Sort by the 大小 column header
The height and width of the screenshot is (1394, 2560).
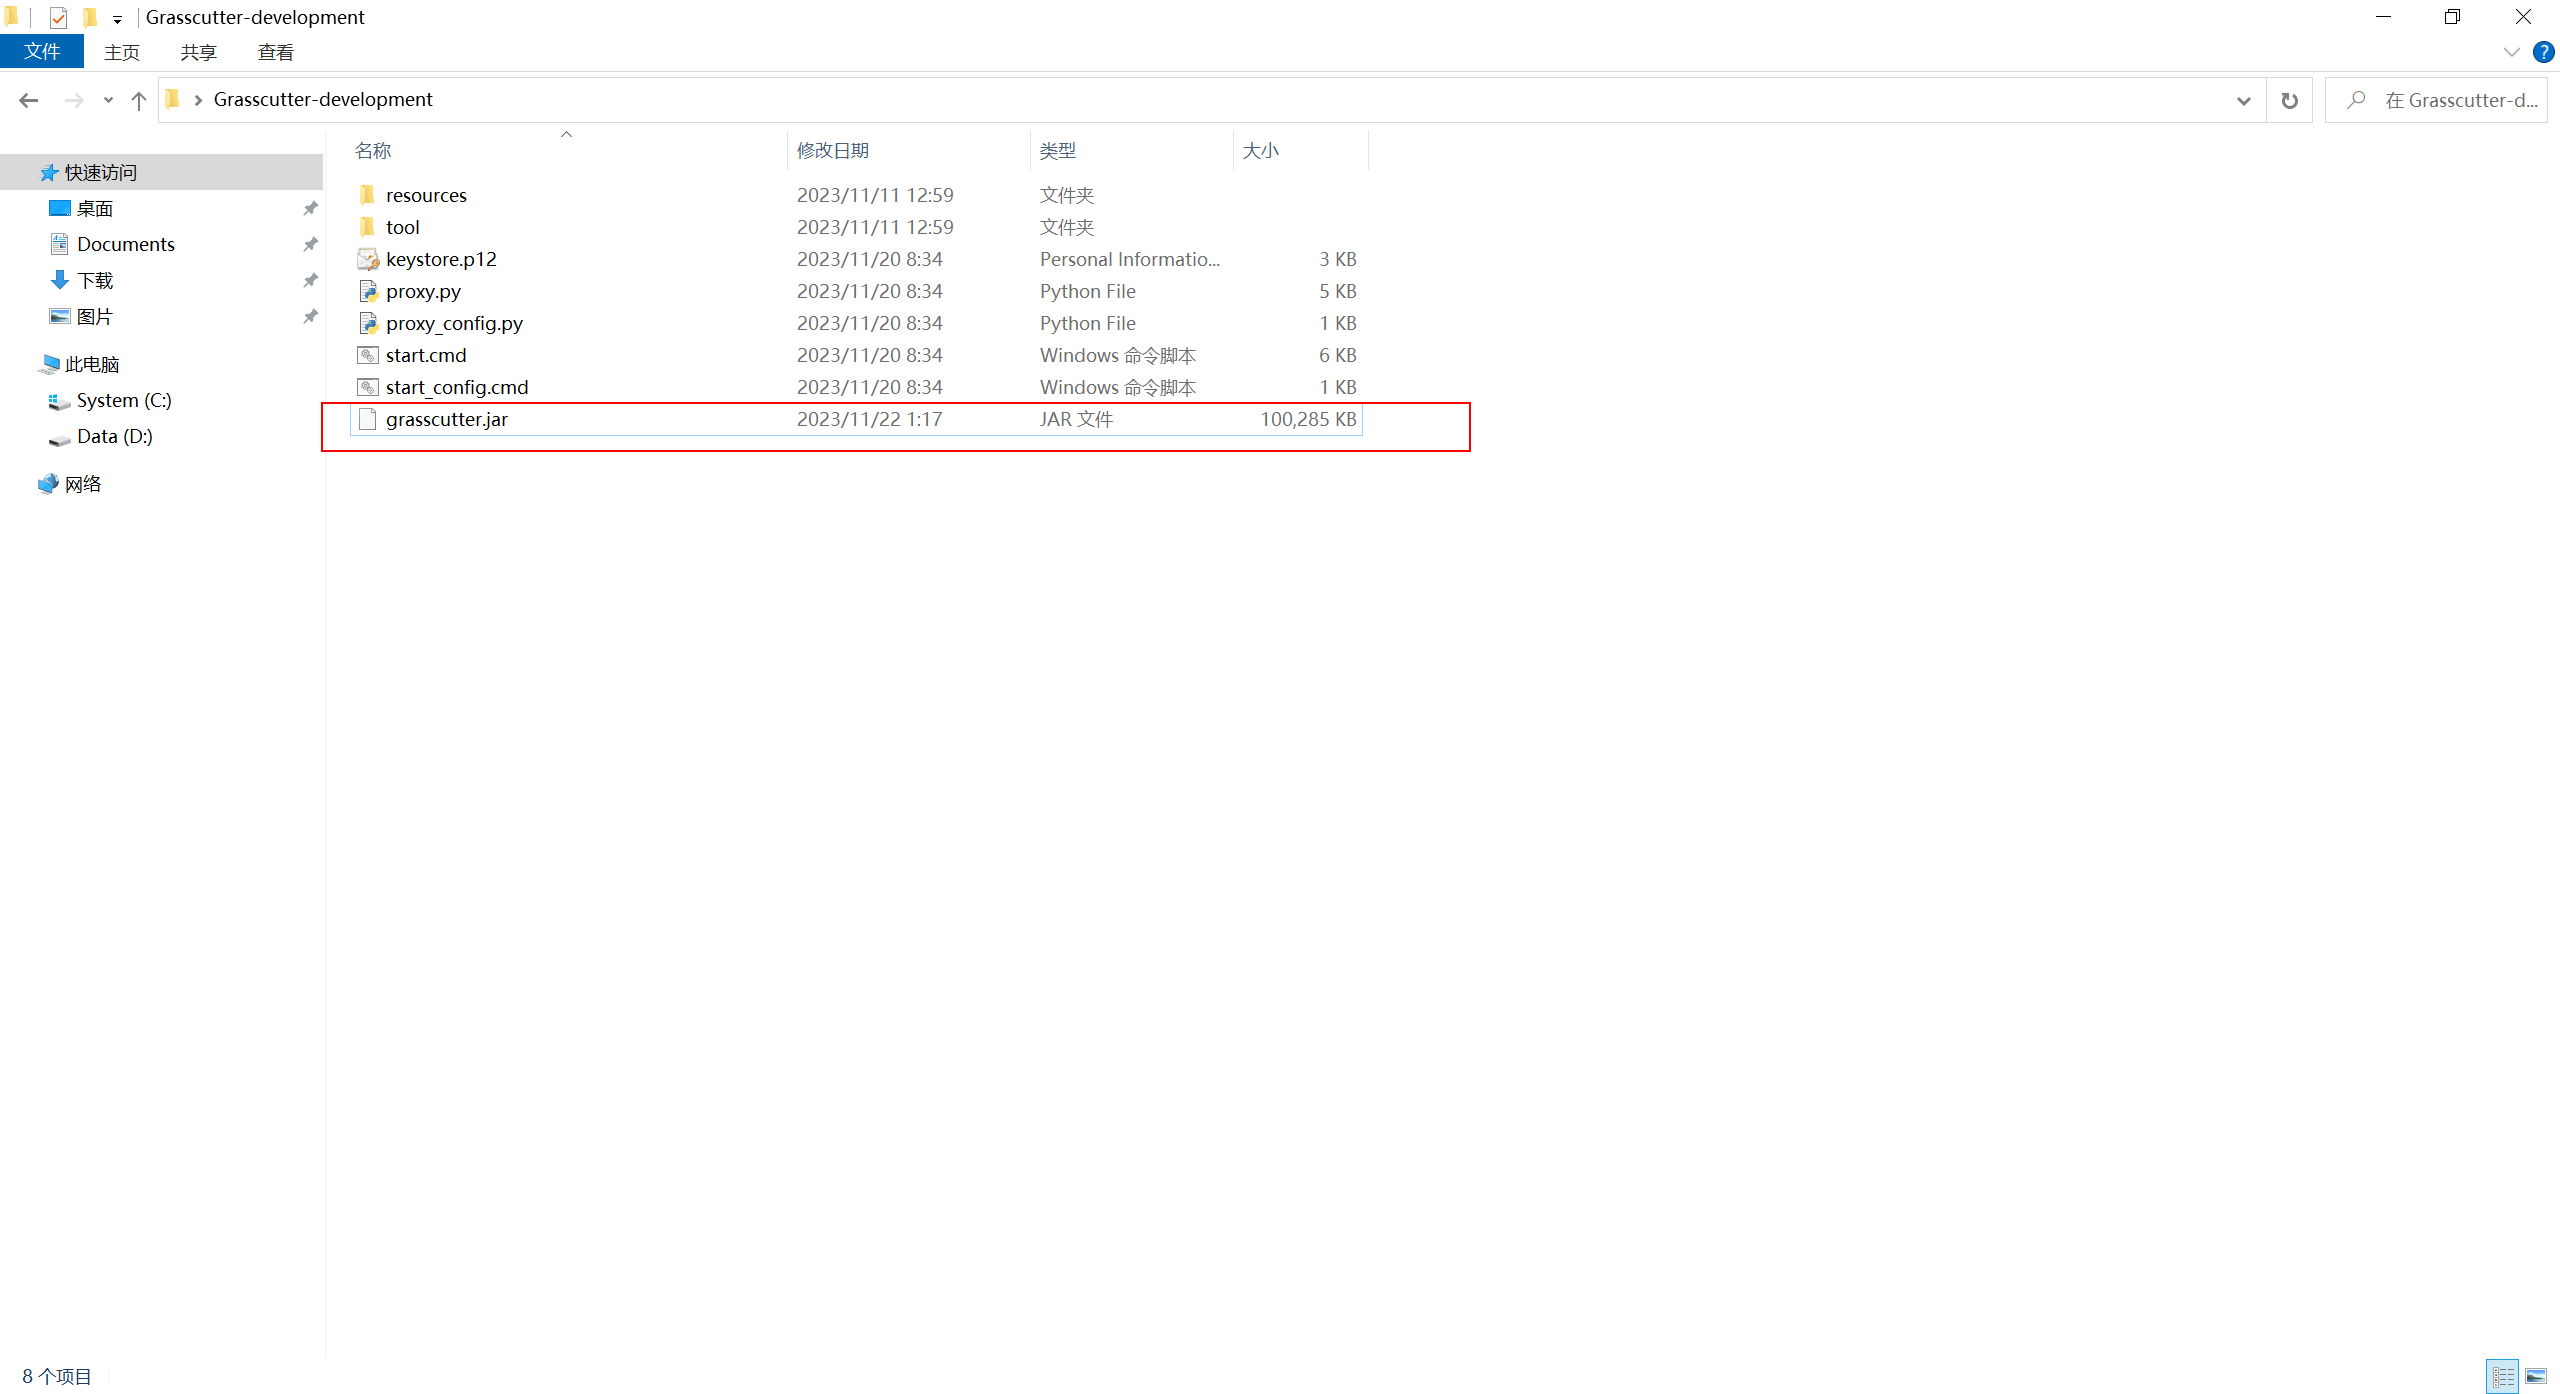pos(1300,150)
